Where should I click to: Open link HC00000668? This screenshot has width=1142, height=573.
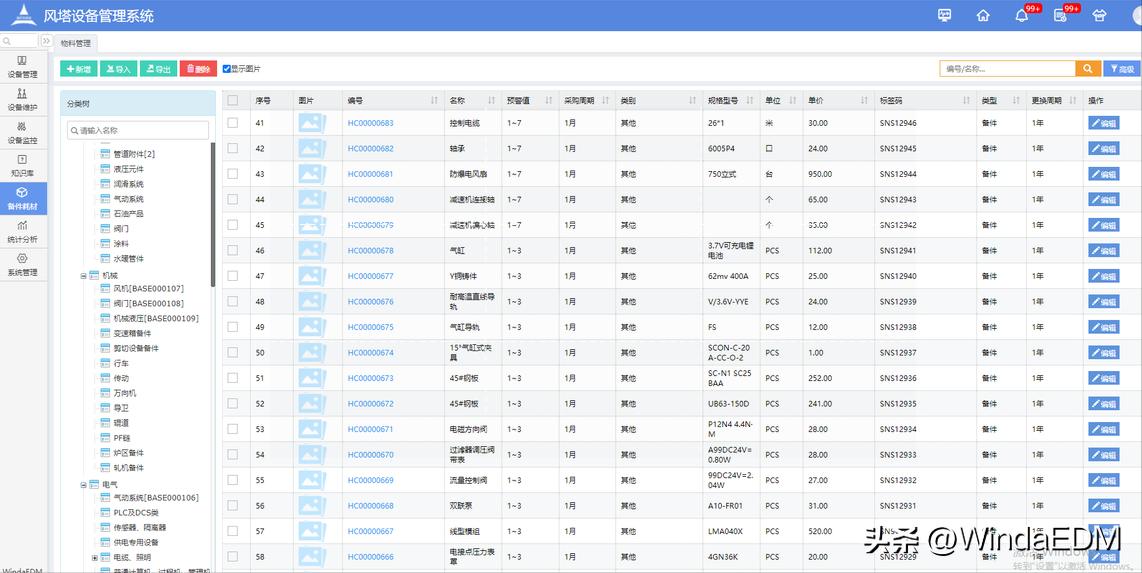click(371, 505)
